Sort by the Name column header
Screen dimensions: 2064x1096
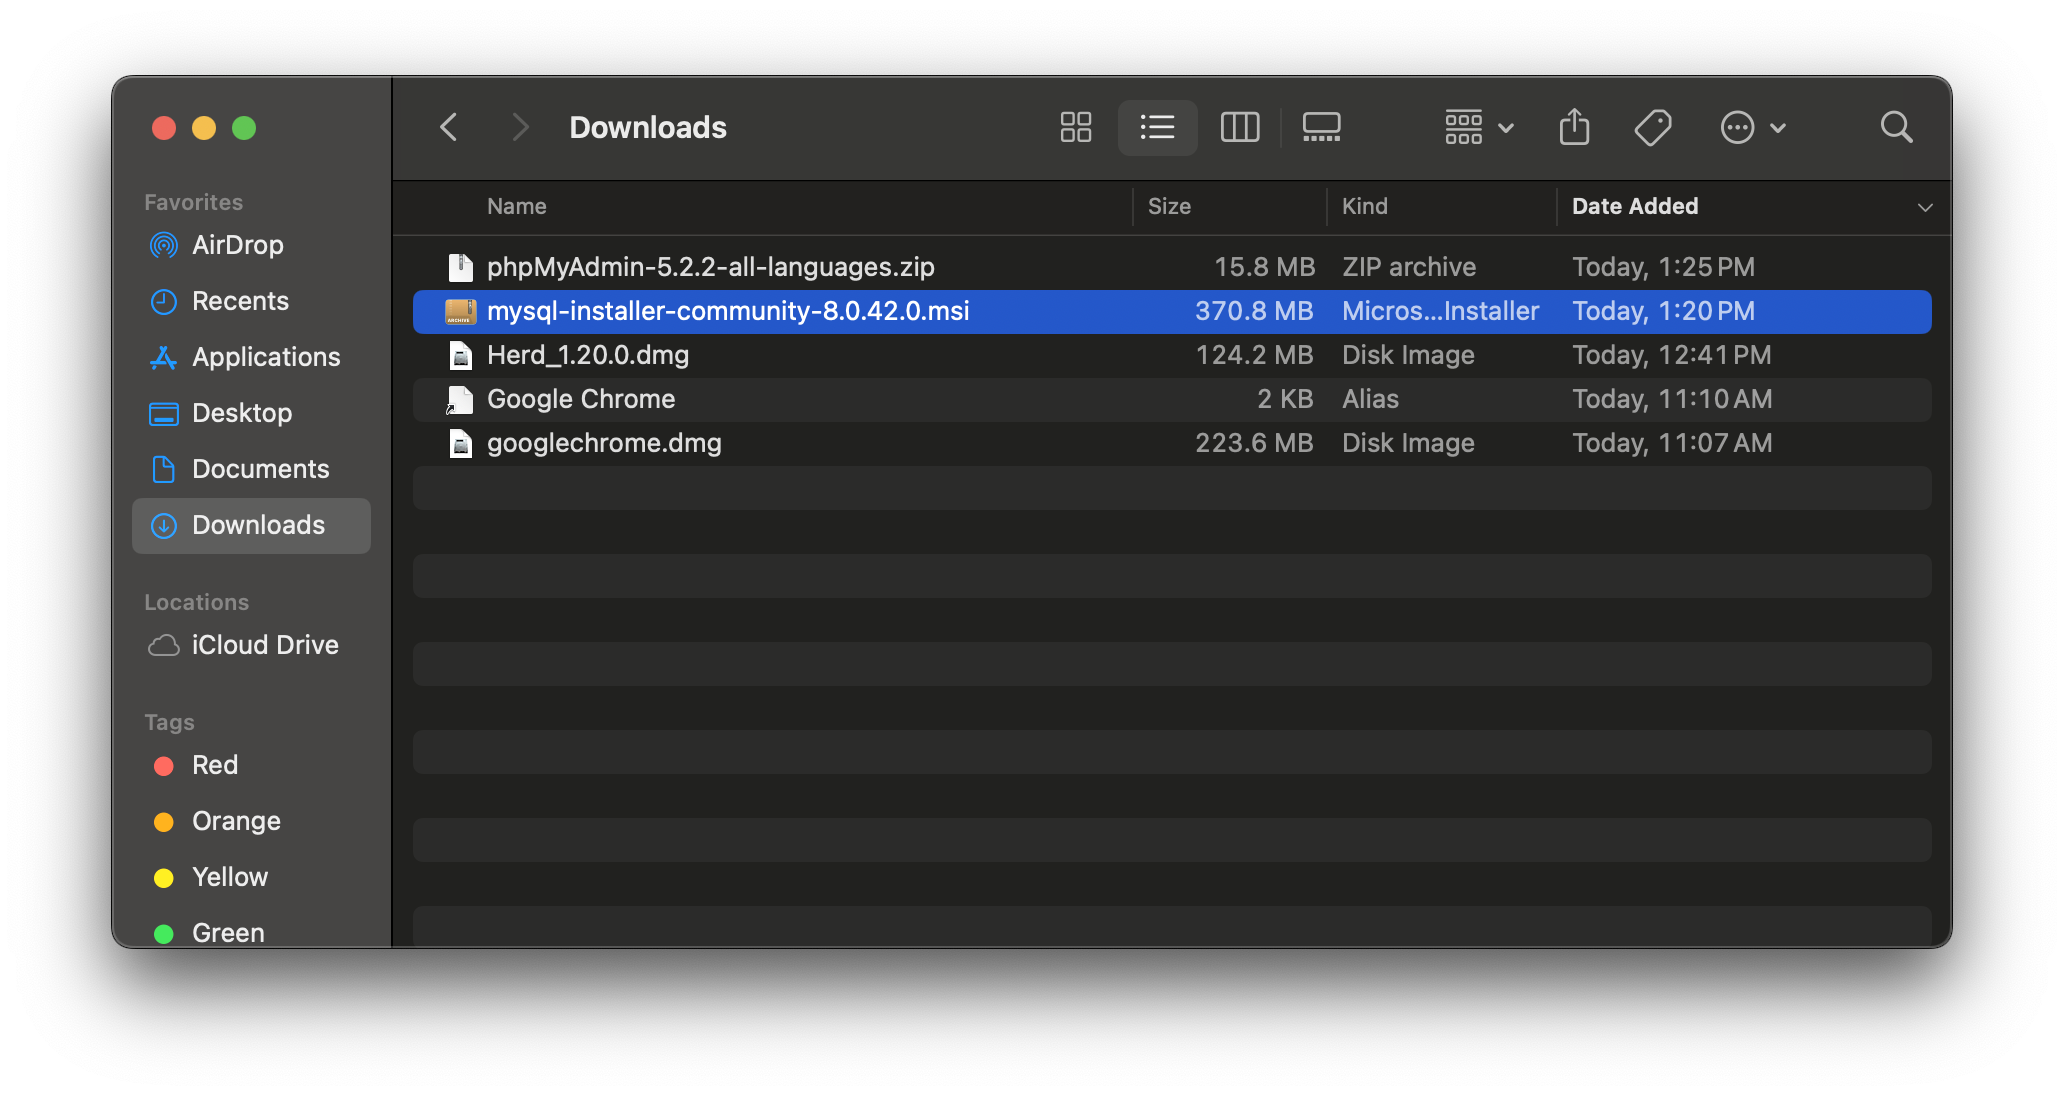(x=517, y=206)
